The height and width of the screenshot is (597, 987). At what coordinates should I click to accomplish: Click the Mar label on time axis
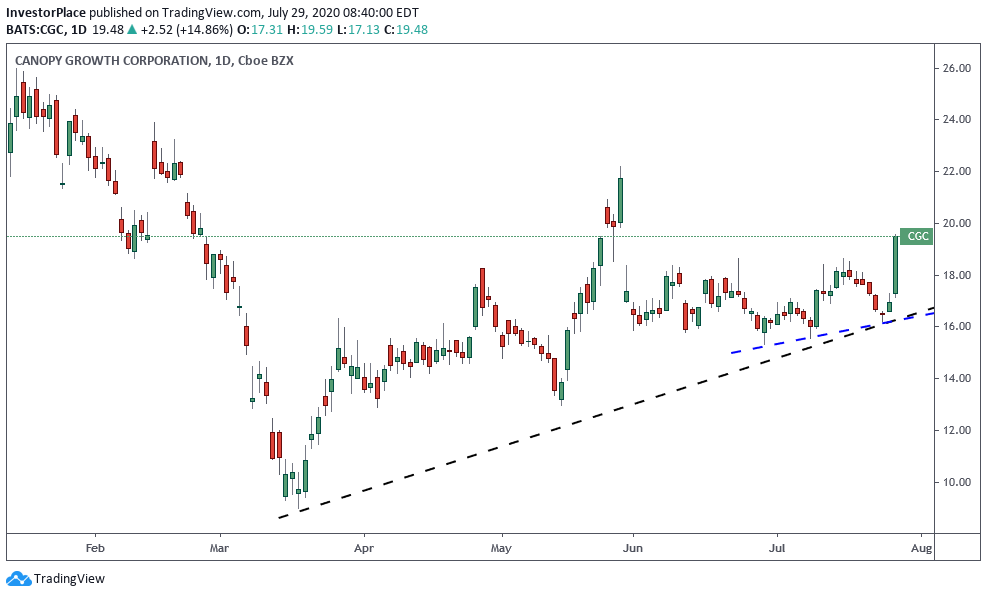point(219,548)
